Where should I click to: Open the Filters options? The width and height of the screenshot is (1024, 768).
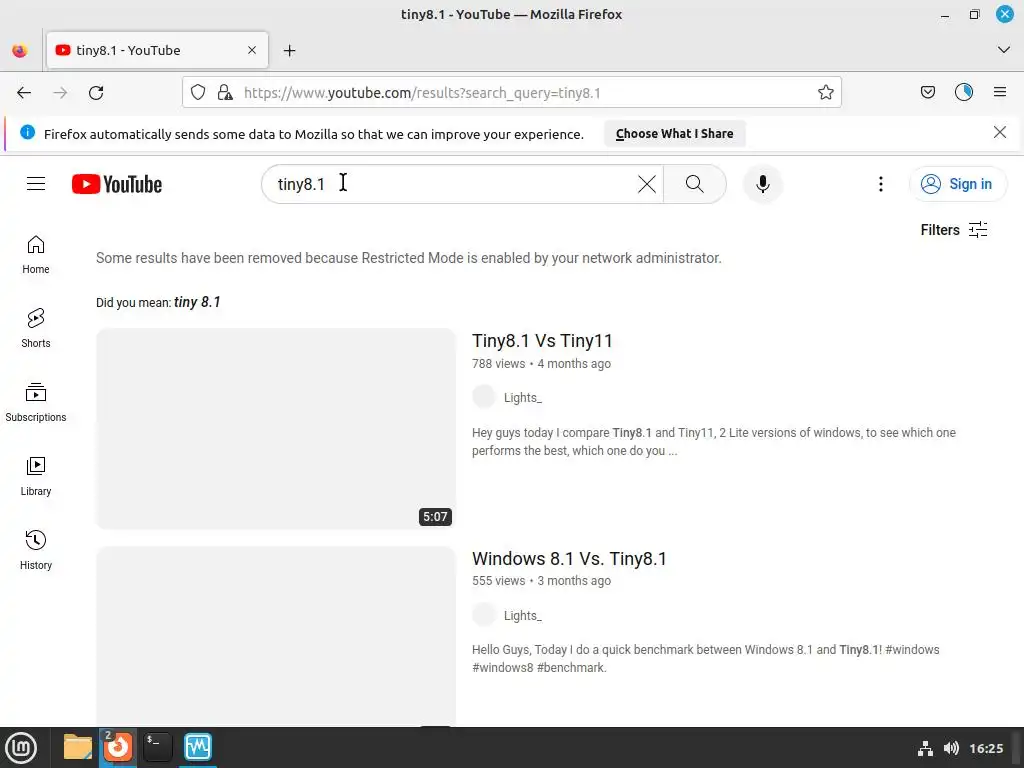pyautogui.click(x=953, y=230)
